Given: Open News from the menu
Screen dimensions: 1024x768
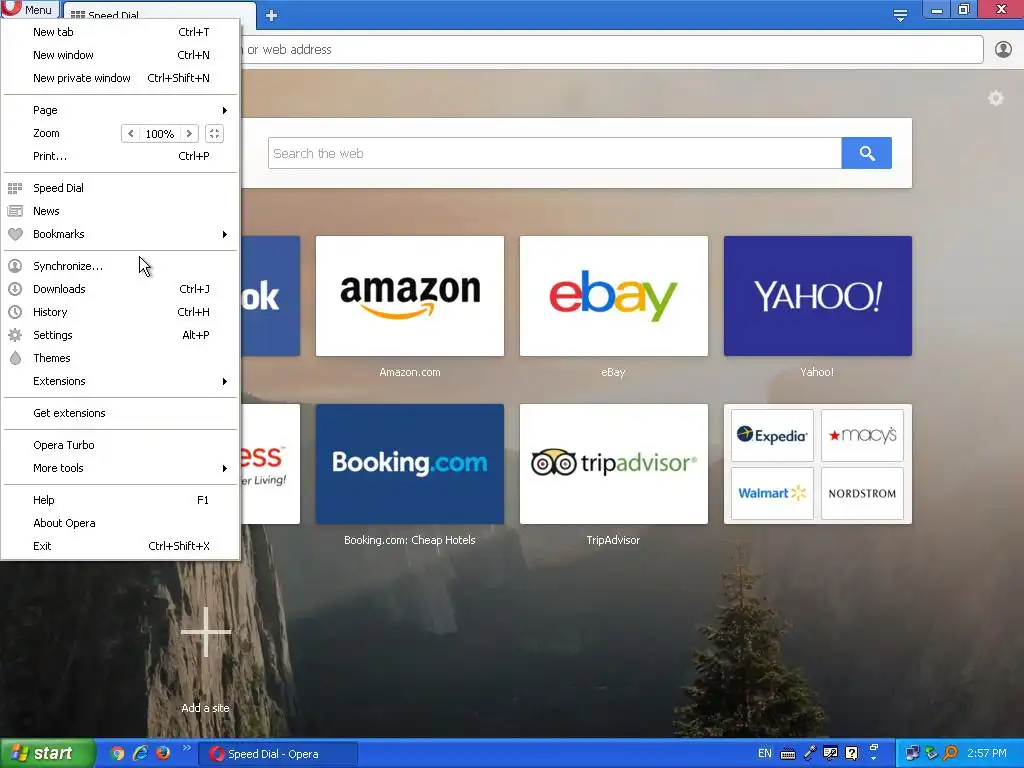Looking at the screenshot, I should pos(121,211).
